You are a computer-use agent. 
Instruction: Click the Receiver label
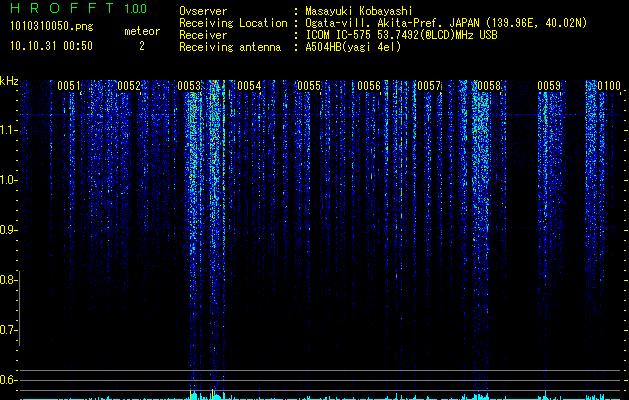pyautogui.click(x=203, y=35)
